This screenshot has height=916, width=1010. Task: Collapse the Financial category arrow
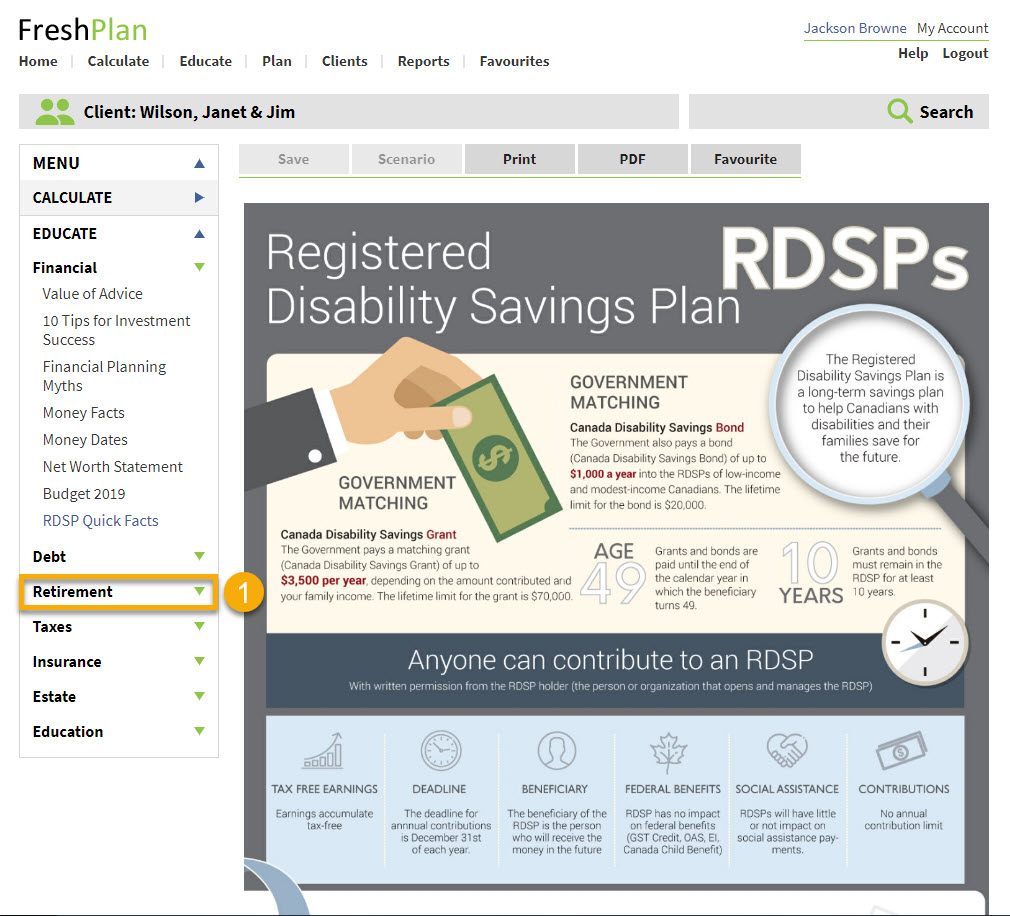(199, 267)
